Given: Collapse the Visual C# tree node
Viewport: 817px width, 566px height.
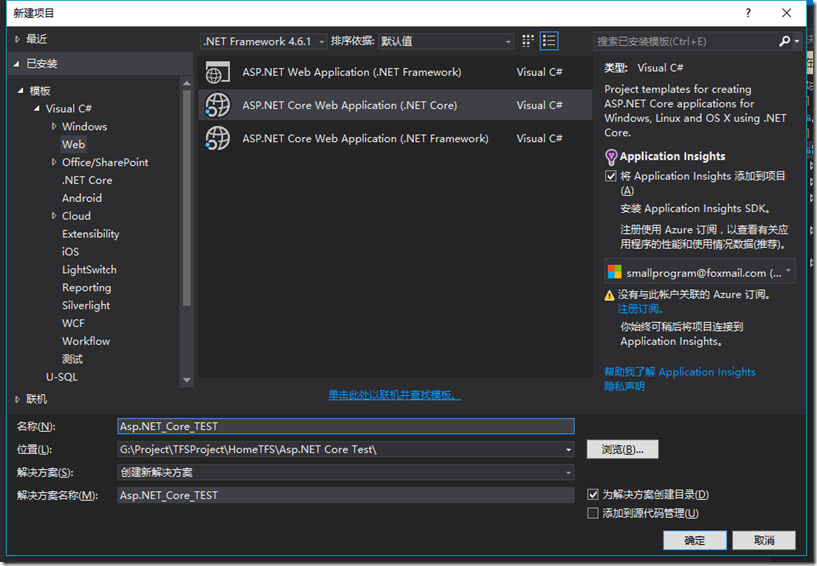Looking at the screenshot, I should tap(36, 109).
